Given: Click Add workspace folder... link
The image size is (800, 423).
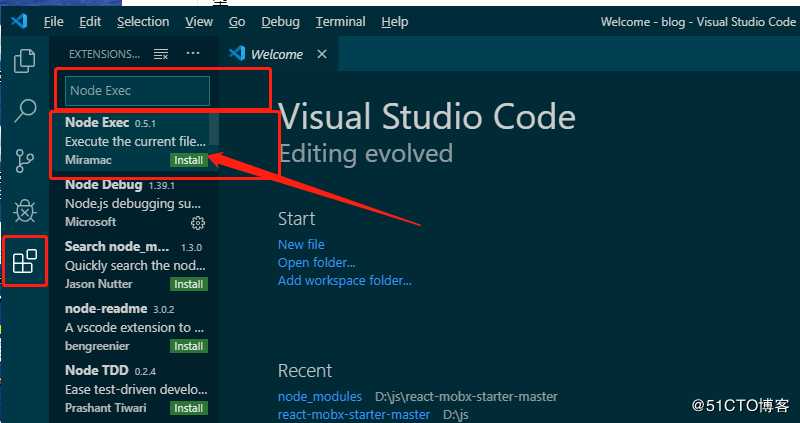Looking at the screenshot, I should pos(344,281).
